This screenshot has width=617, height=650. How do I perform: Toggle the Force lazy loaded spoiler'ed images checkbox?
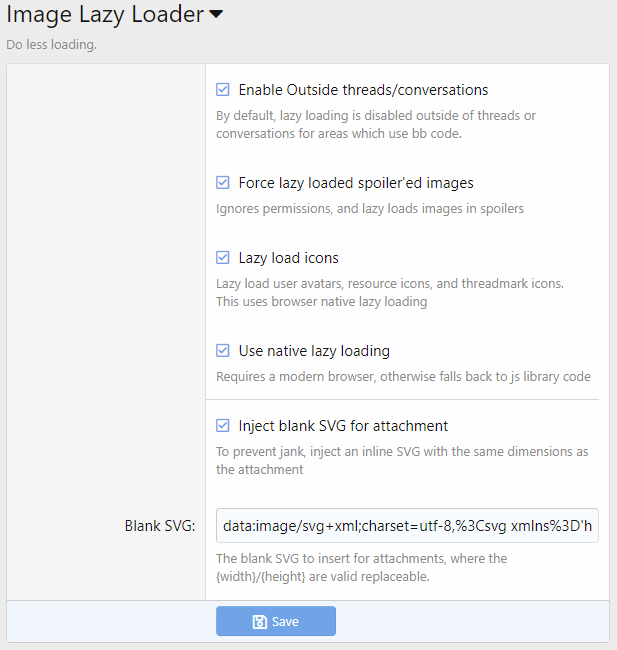223,183
